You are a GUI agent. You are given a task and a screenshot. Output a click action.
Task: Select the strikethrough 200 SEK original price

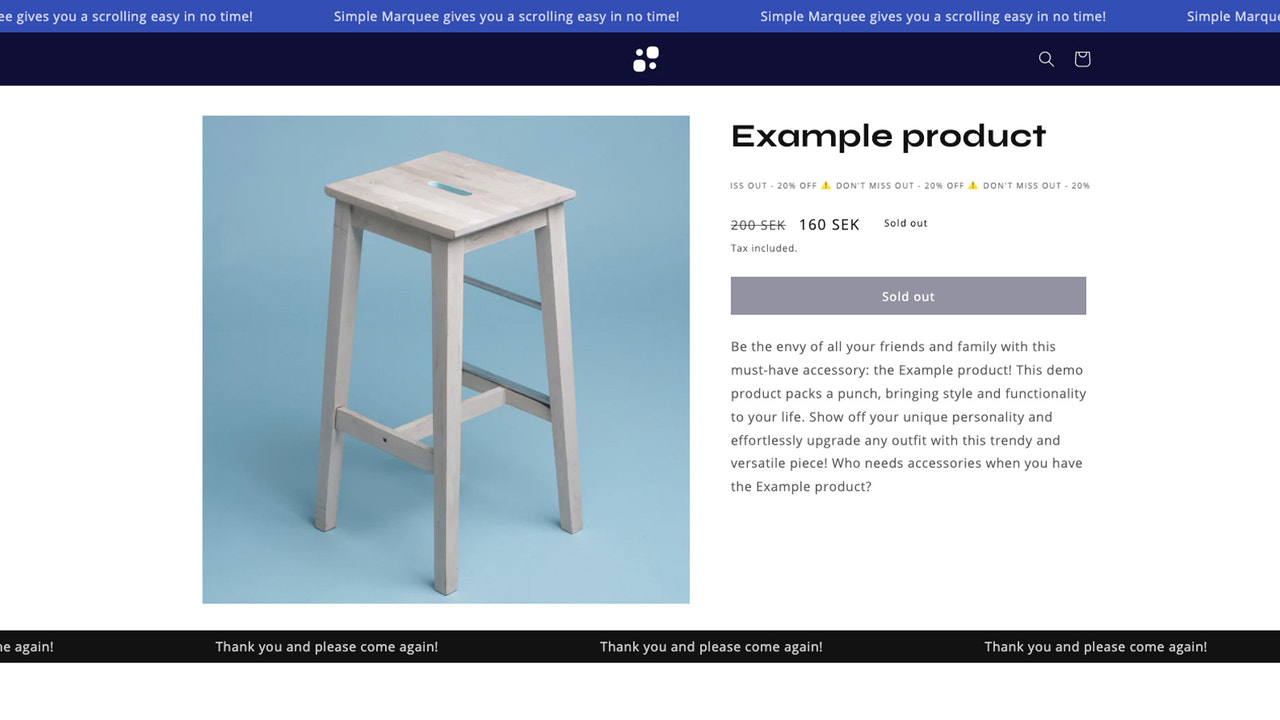tap(757, 224)
